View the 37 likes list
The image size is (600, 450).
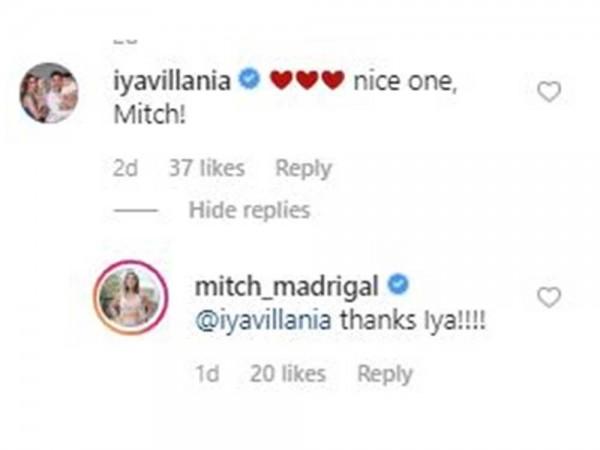click(207, 168)
